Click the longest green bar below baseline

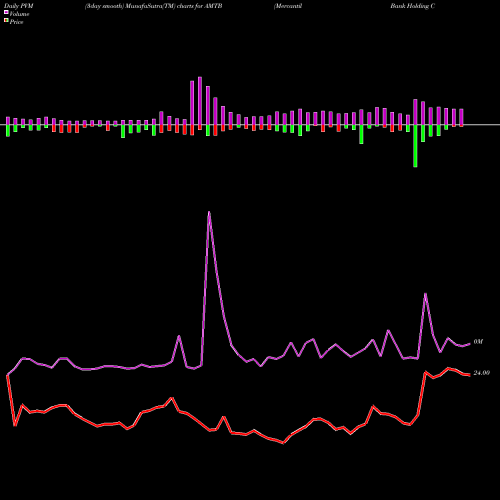click(415, 146)
